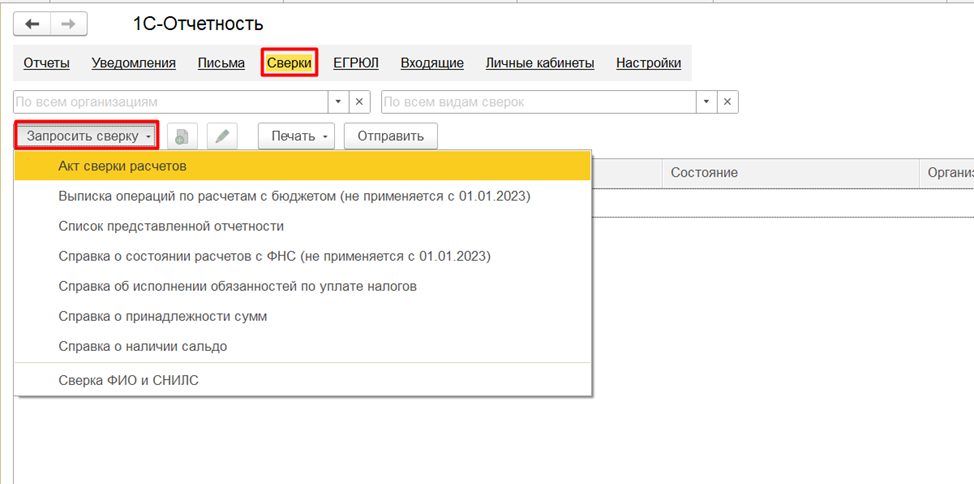The height and width of the screenshot is (484, 974).
Task: Select Акт сверки расчетов menu item
Action: click(303, 167)
